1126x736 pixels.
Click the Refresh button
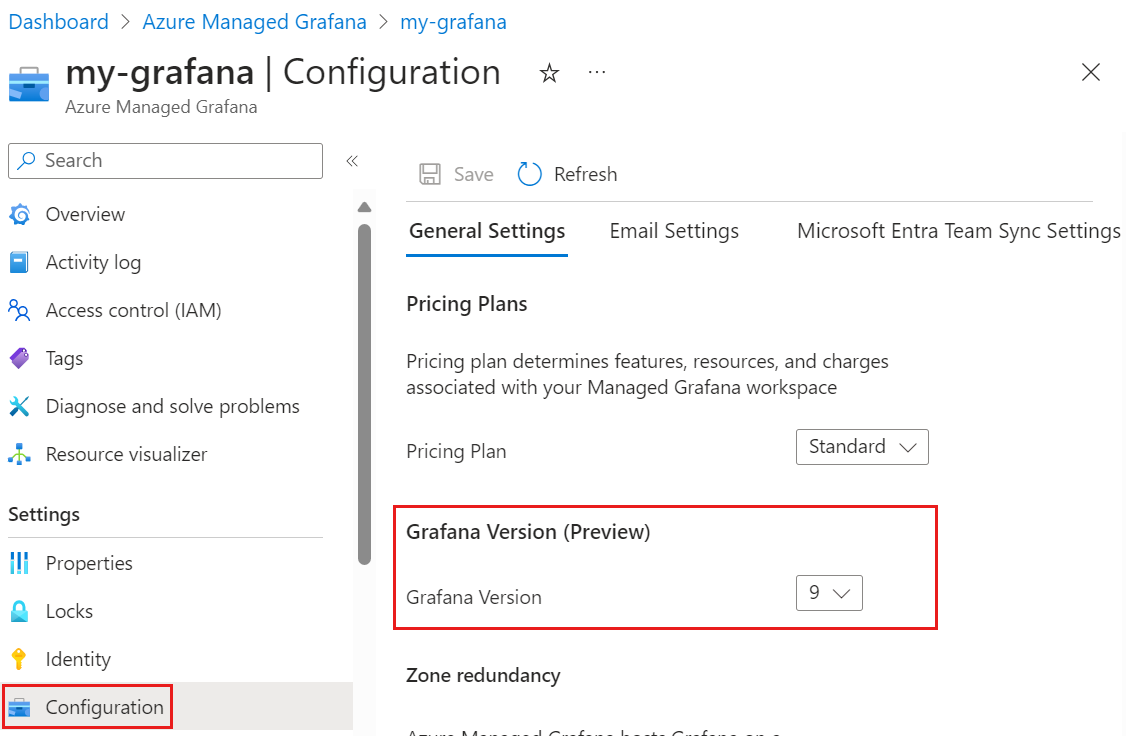point(568,174)
